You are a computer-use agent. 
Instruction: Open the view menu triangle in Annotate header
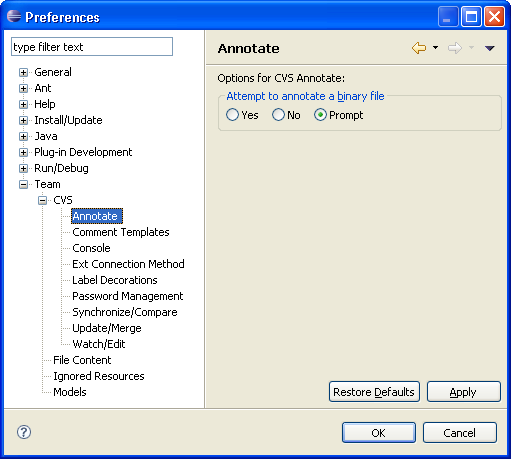tap(489, 48)
